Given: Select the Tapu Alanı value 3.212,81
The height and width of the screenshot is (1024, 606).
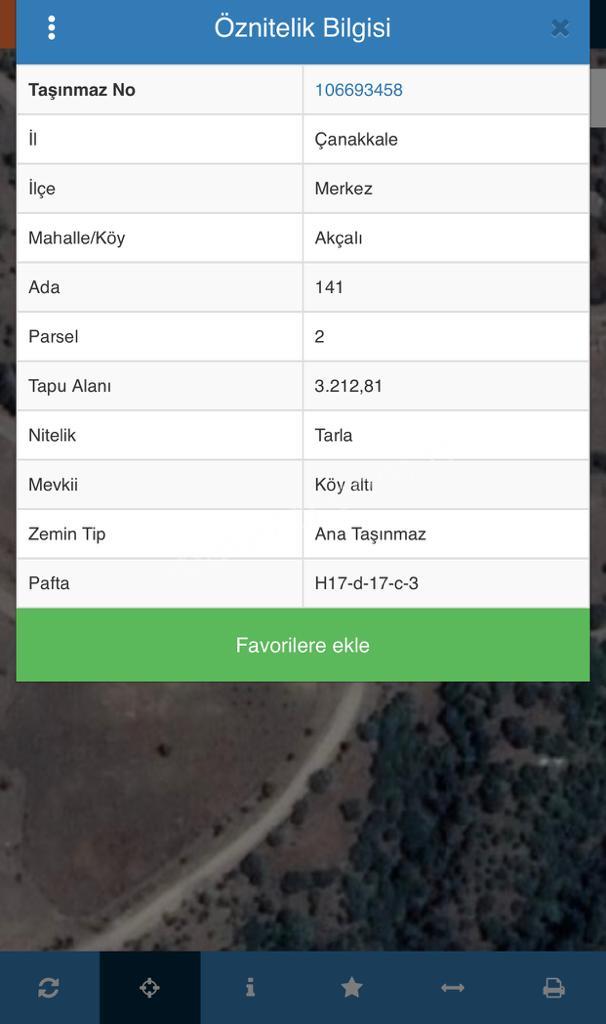Looking at the screenshot, I should [x=348, y=386].
